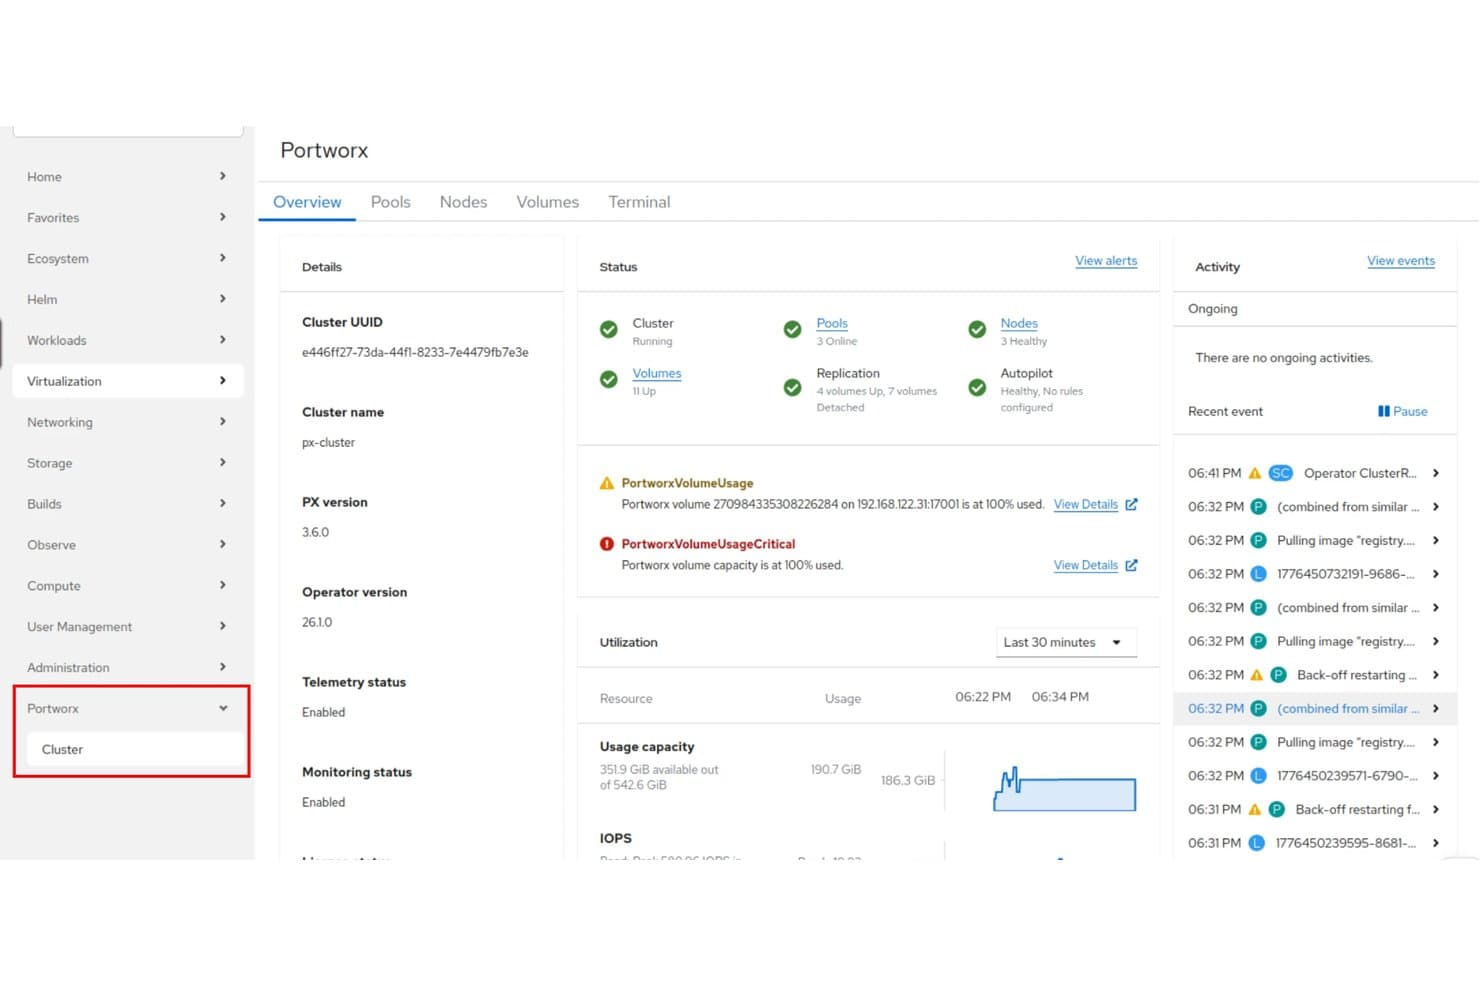Open the Last 30 minutes time range dropdown
The width and height of the screenshot is (1480, 987).
click(x=1066, y=642)
